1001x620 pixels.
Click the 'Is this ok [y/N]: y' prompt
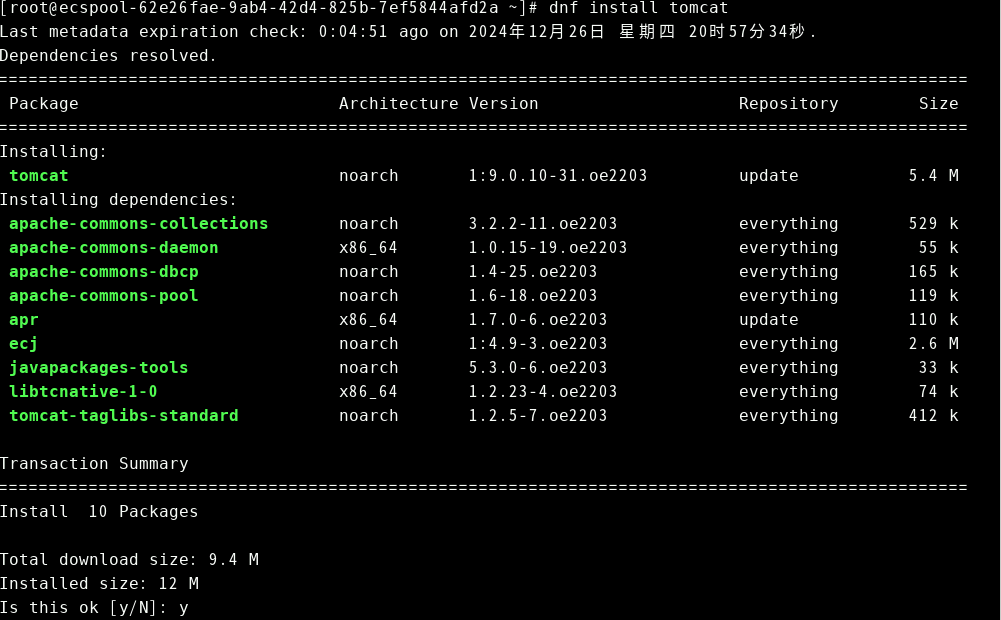coord(94,607)
